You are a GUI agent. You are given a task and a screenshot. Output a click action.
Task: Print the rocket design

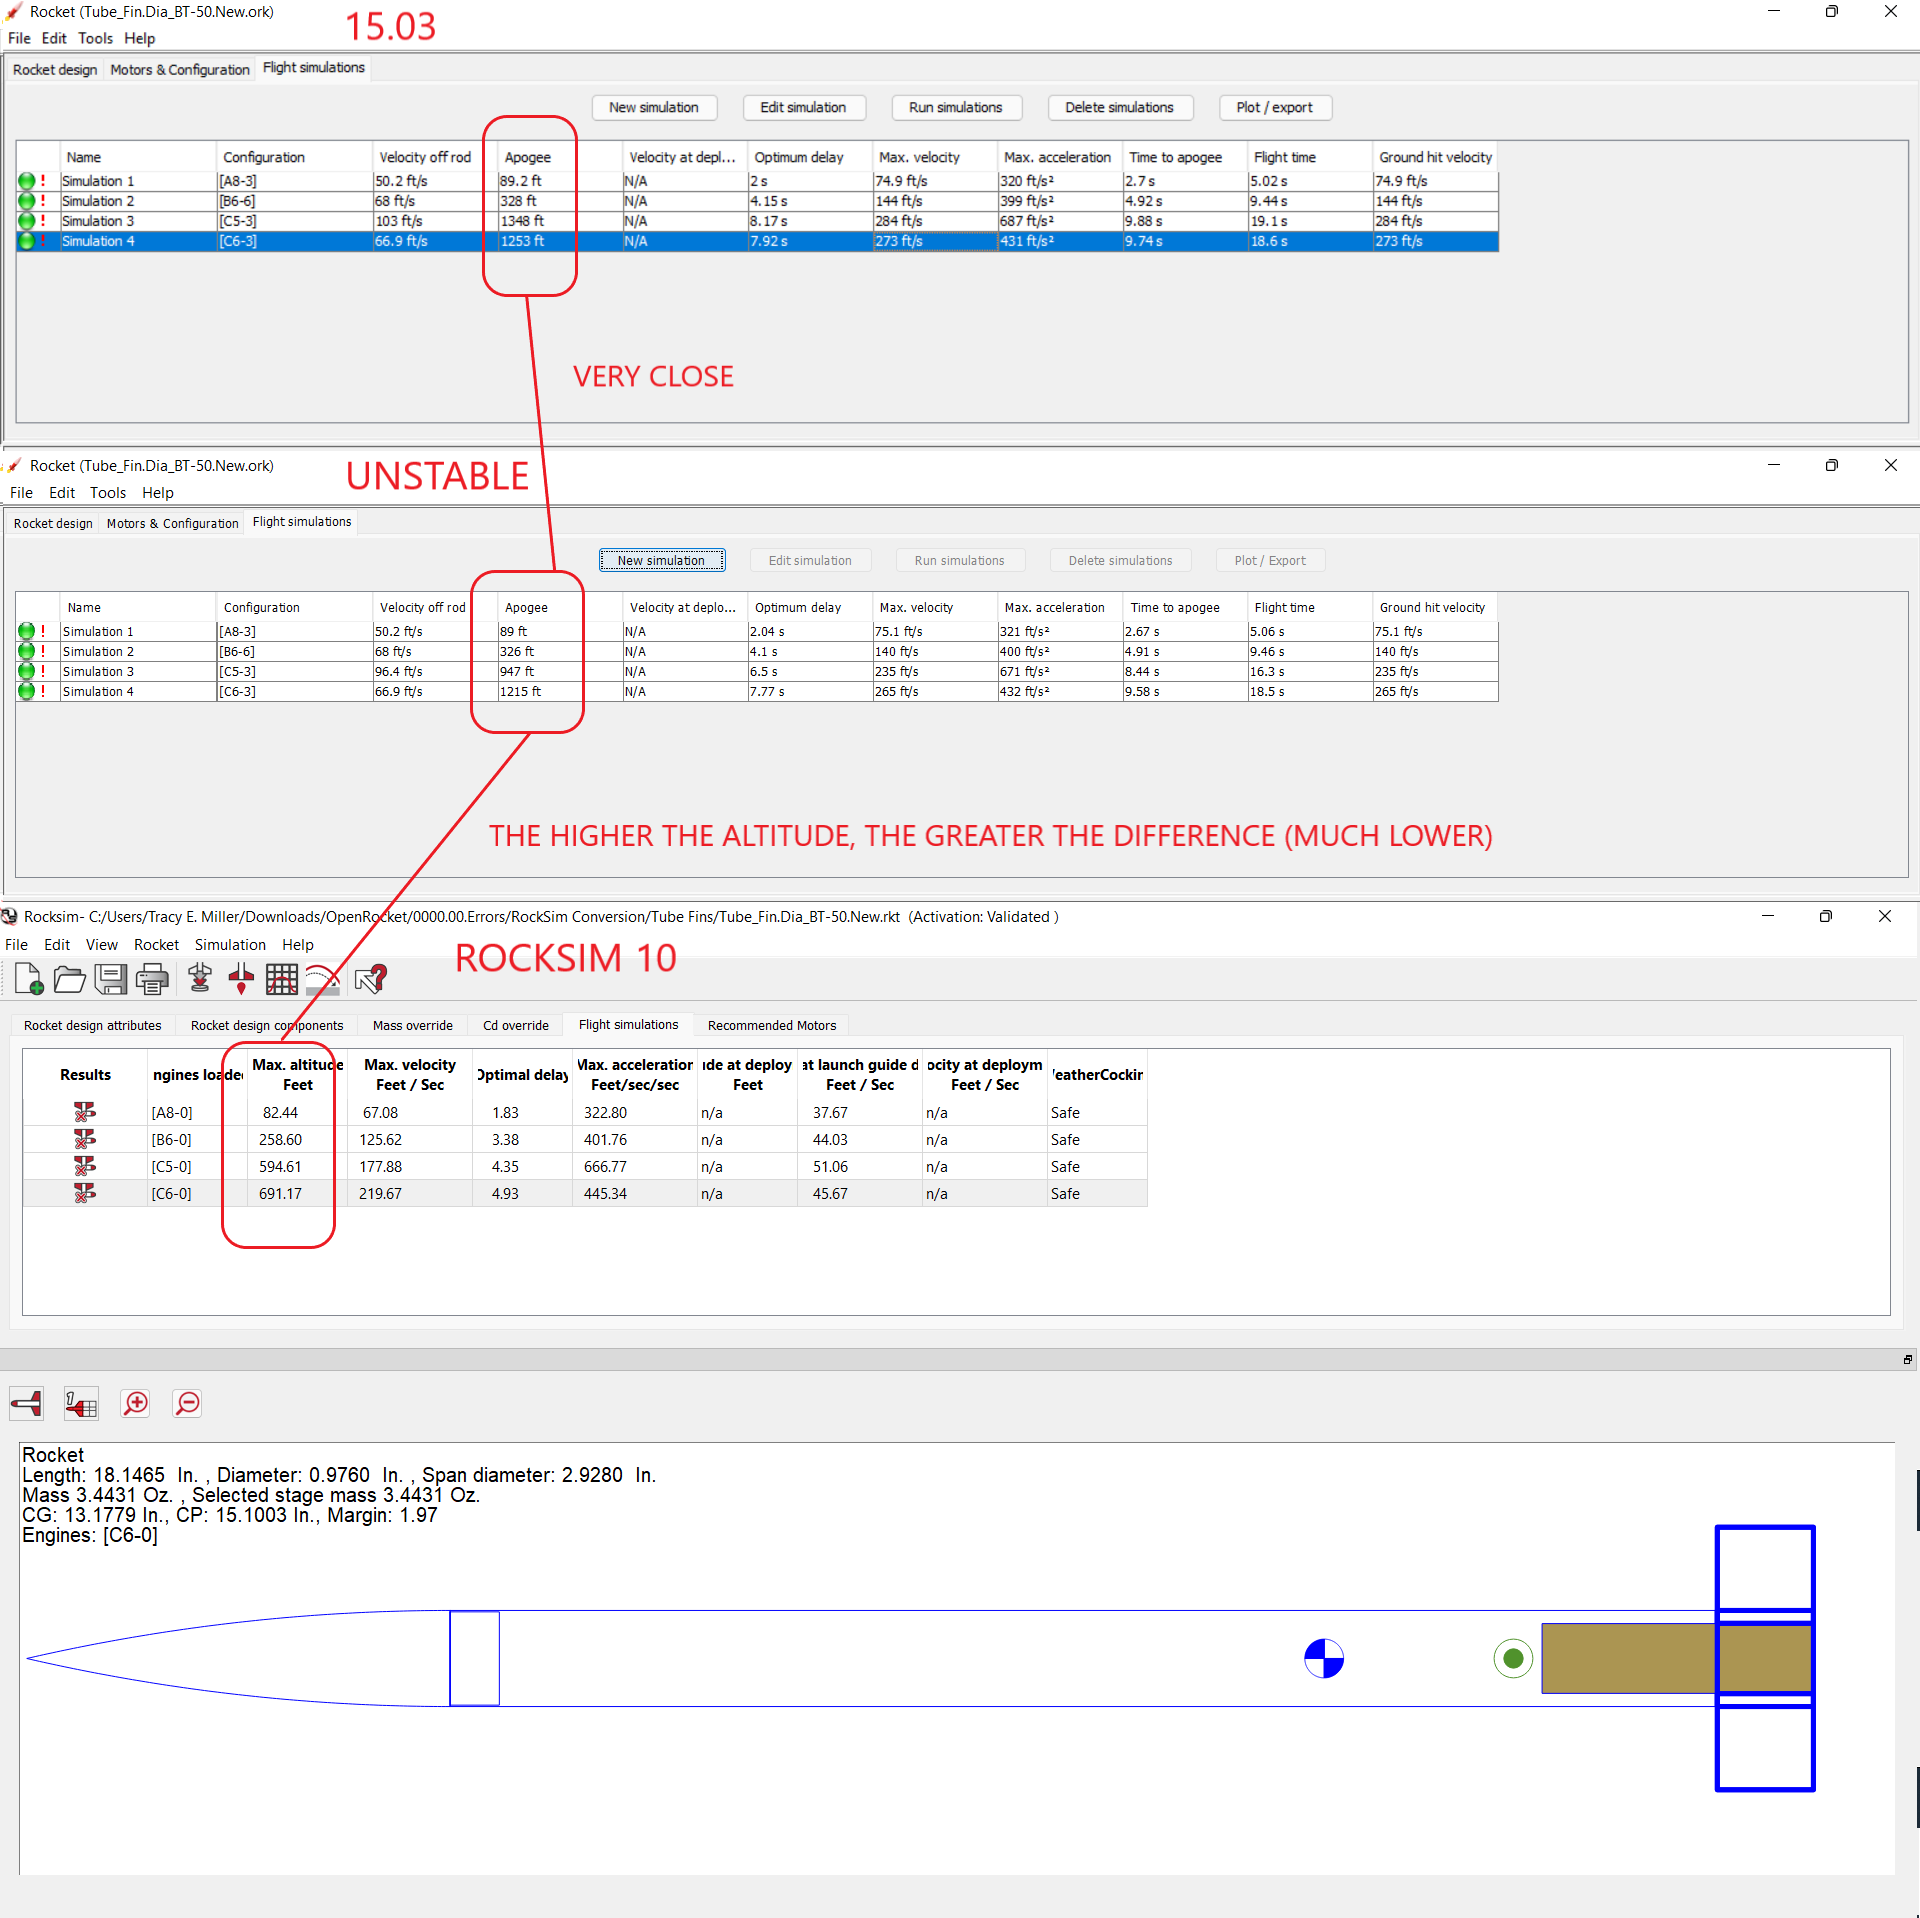(x=152, y=978)
